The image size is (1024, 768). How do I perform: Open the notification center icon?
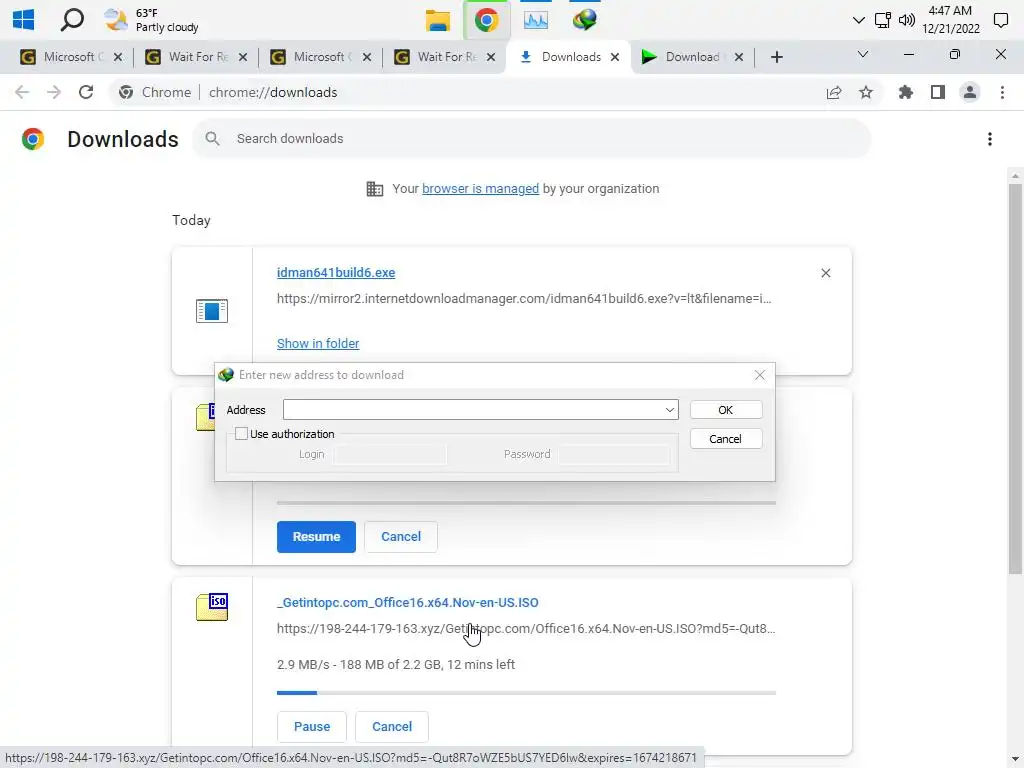click(1000, 20)
